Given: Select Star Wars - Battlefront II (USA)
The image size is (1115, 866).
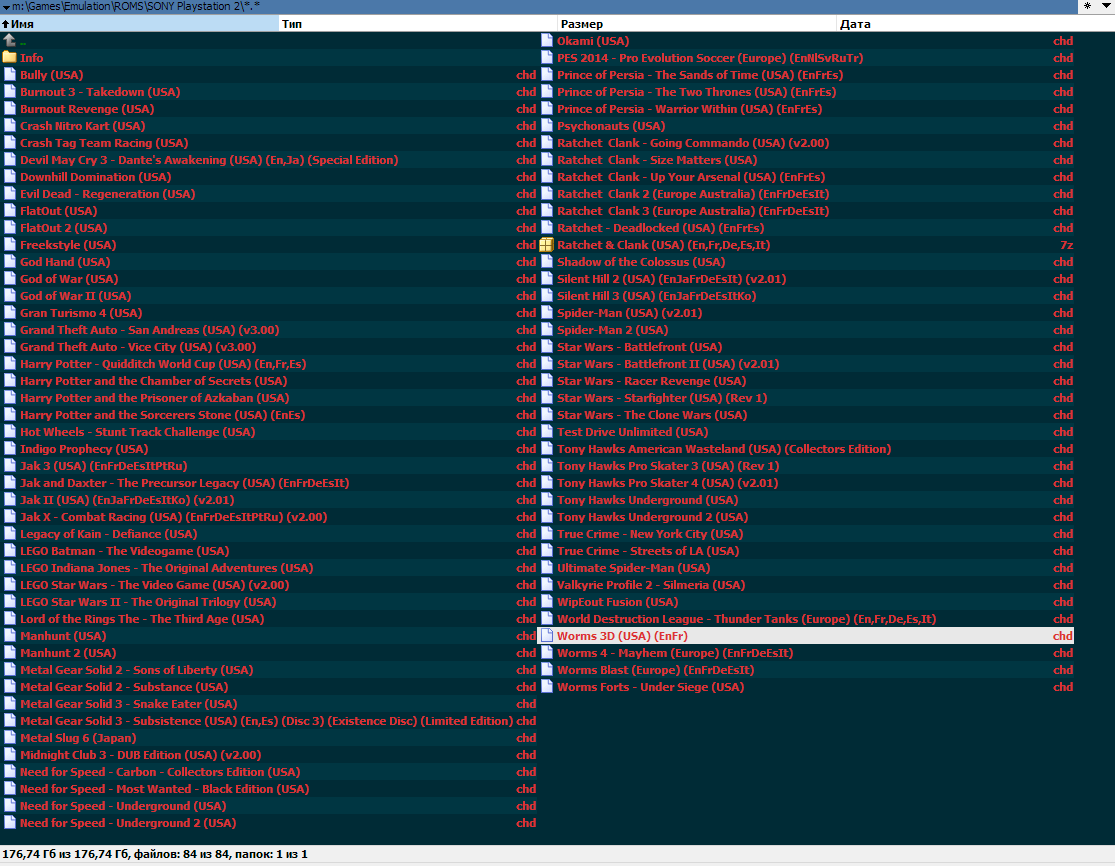Looking at the screenshot, I should tap(668, 364).
